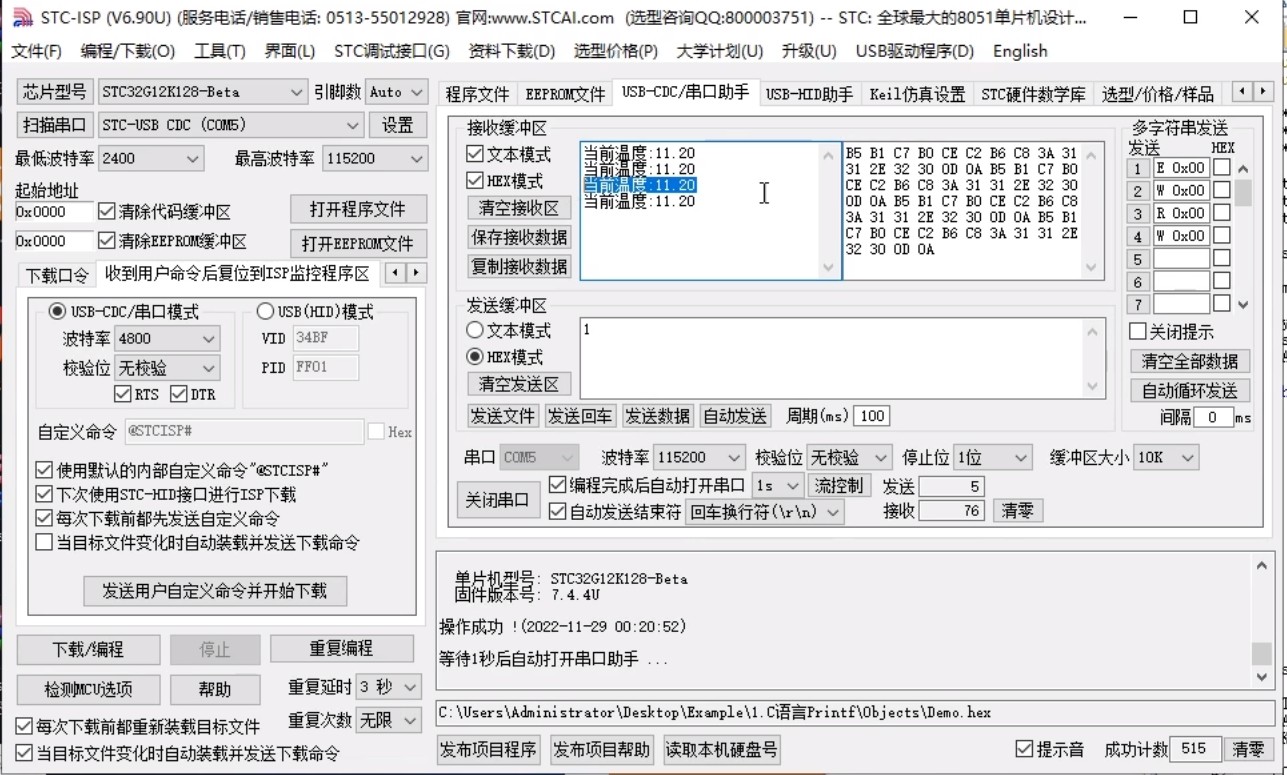Click the 检测MCU选项 button
The image size is (1287, 775).
coord(88,689)
